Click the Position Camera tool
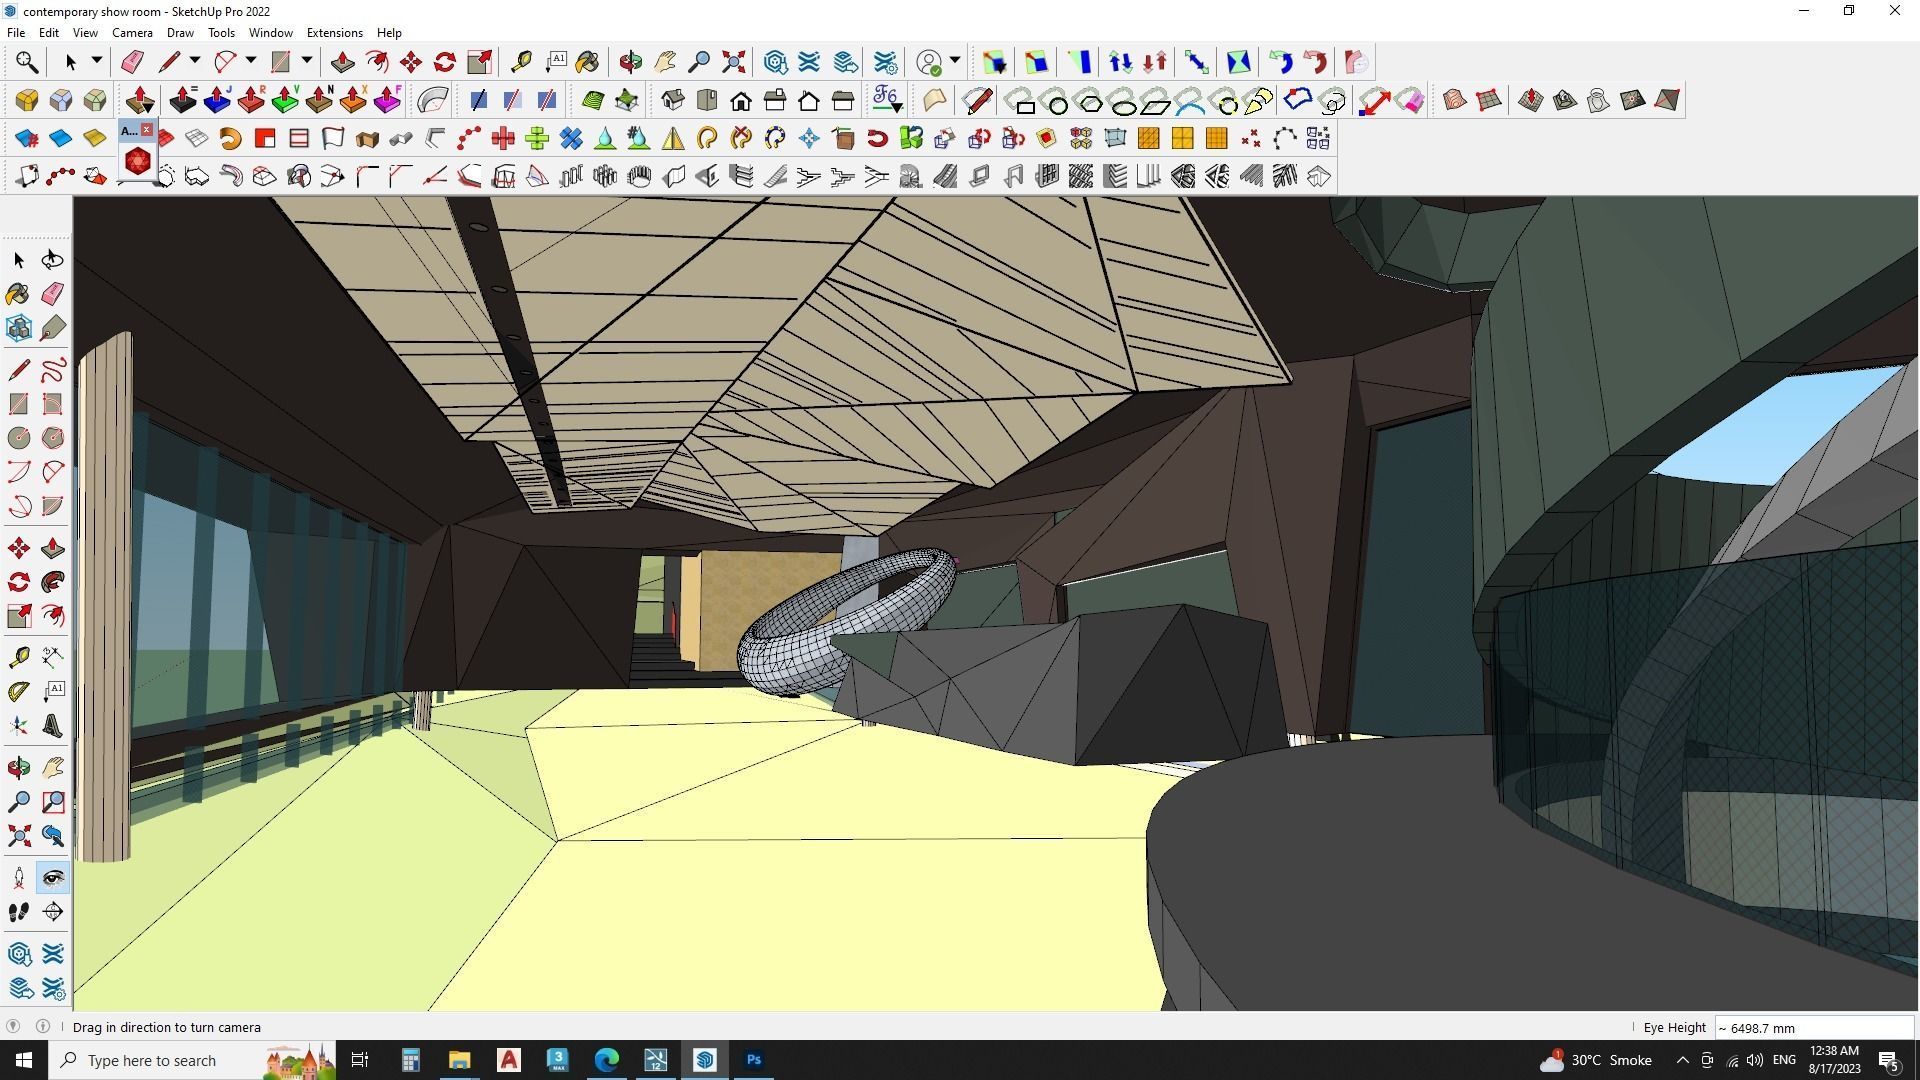The image size is (1920, 1080). click(x=19, y=878)
